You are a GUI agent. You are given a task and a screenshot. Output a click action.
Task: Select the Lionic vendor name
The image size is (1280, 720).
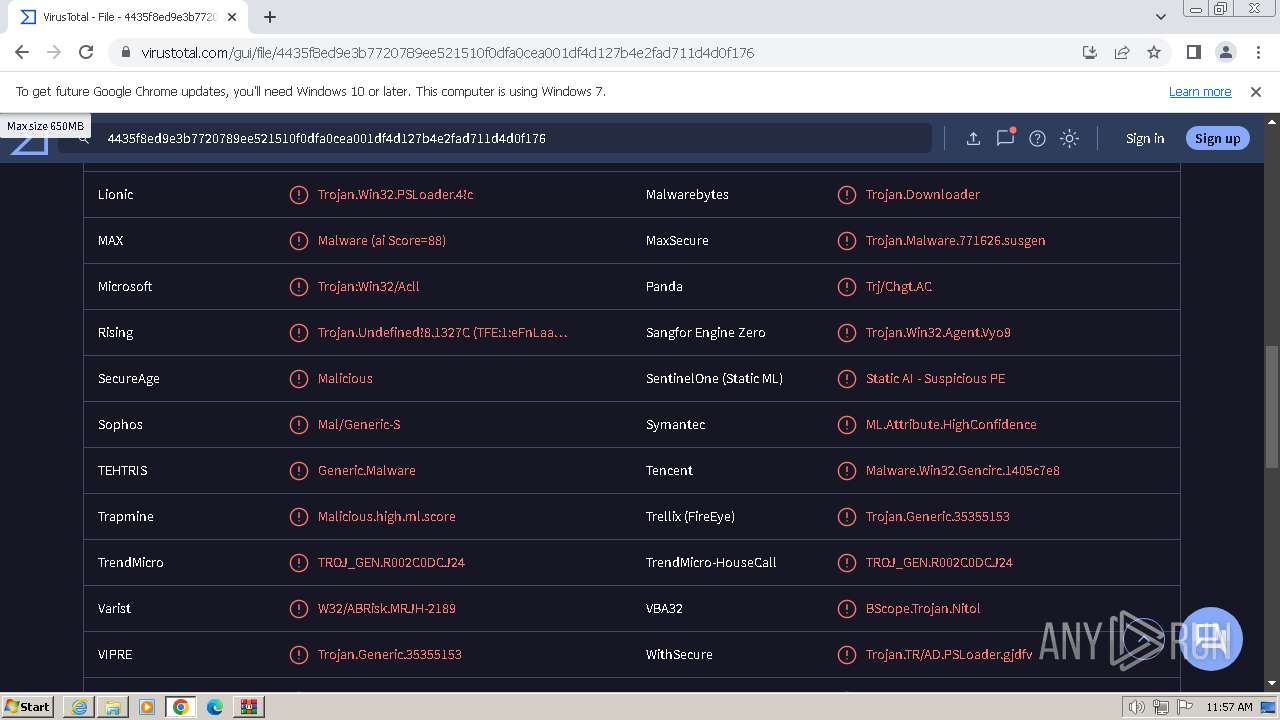click(x=115, y=194)
